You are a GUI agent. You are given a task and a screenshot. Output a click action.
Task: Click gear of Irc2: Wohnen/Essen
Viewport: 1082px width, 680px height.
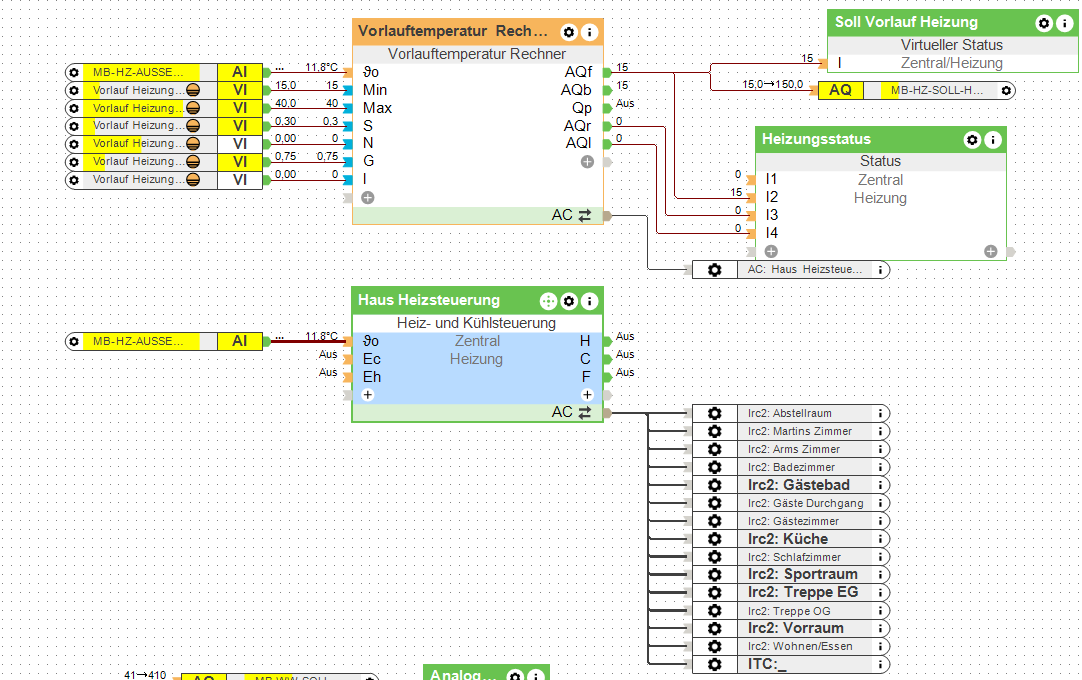pos(715,646)
